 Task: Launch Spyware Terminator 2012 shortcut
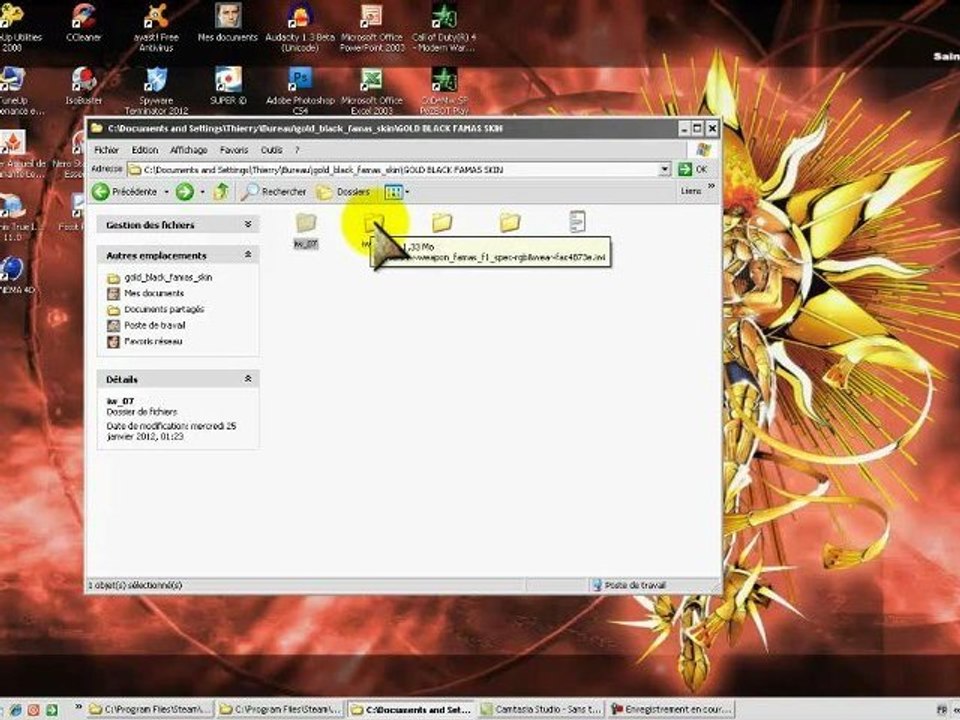pyautogui.click(x=156, y=91)
